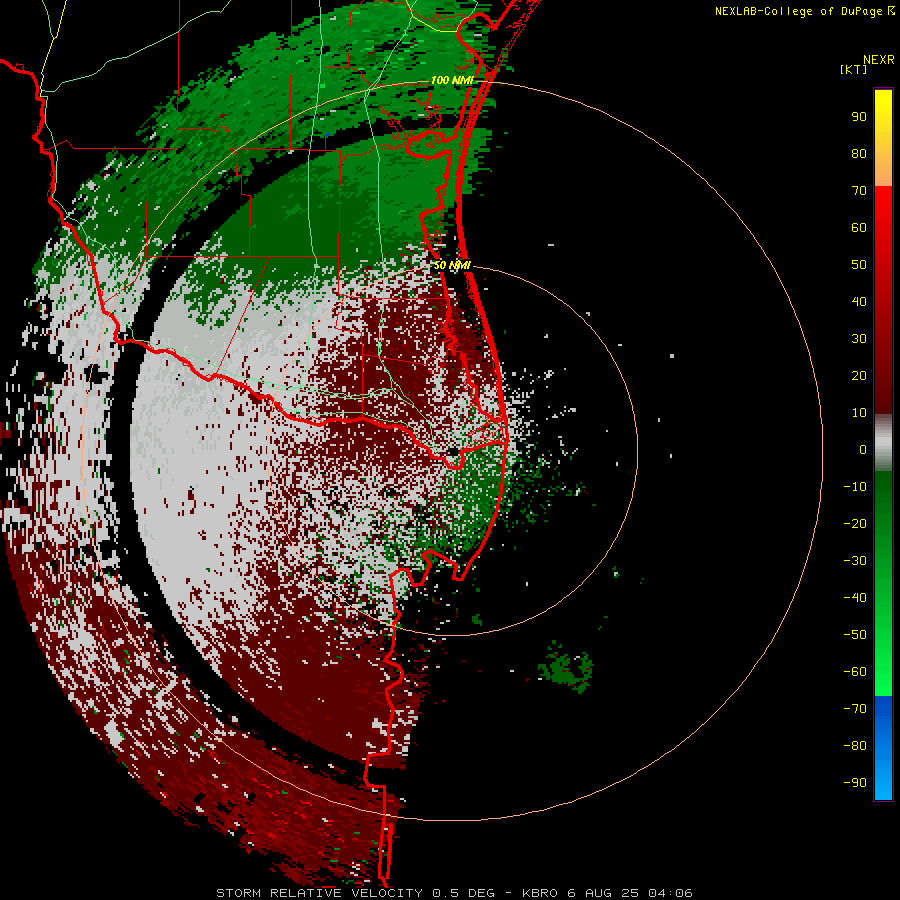Click the gray zero-velocity segment of color bar
Image resolution: width=900 pixels, height=900 pixels.
(883, 443)
